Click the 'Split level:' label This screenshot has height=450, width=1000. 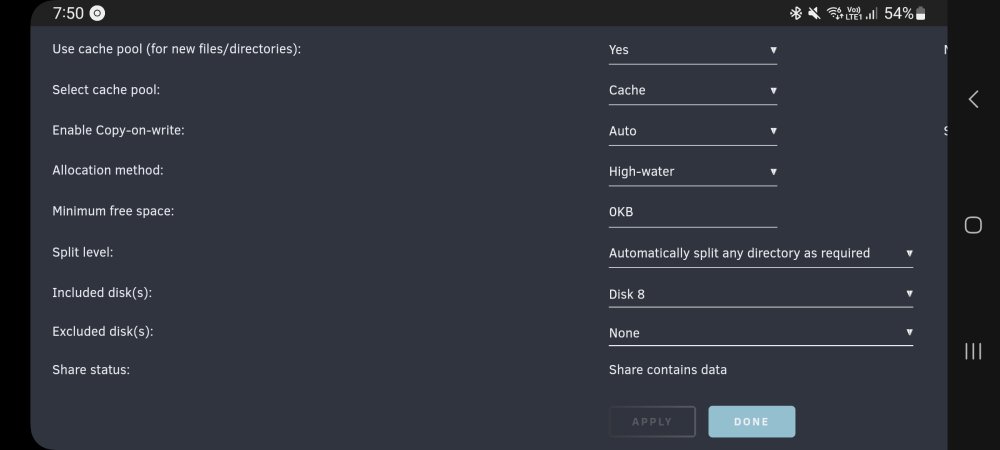pos(83,252)
